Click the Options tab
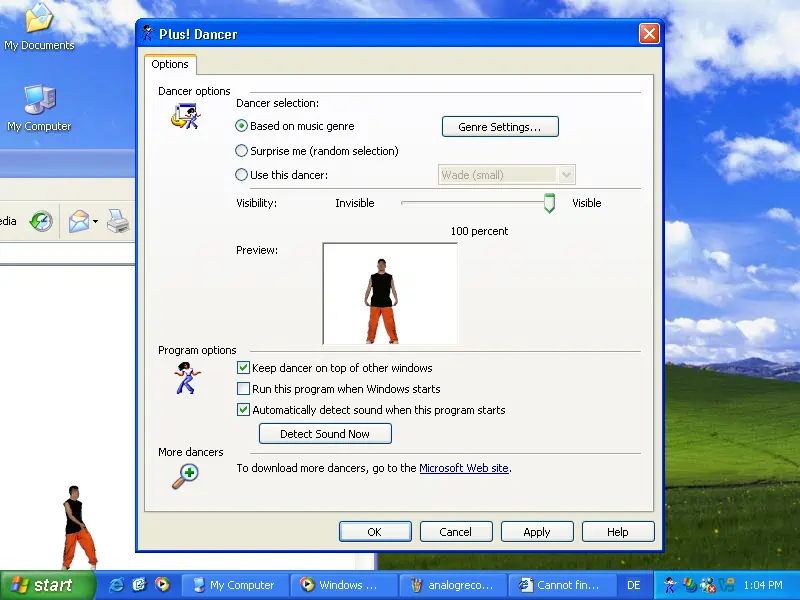The image size is (800, 600). (x=170, y=64)
